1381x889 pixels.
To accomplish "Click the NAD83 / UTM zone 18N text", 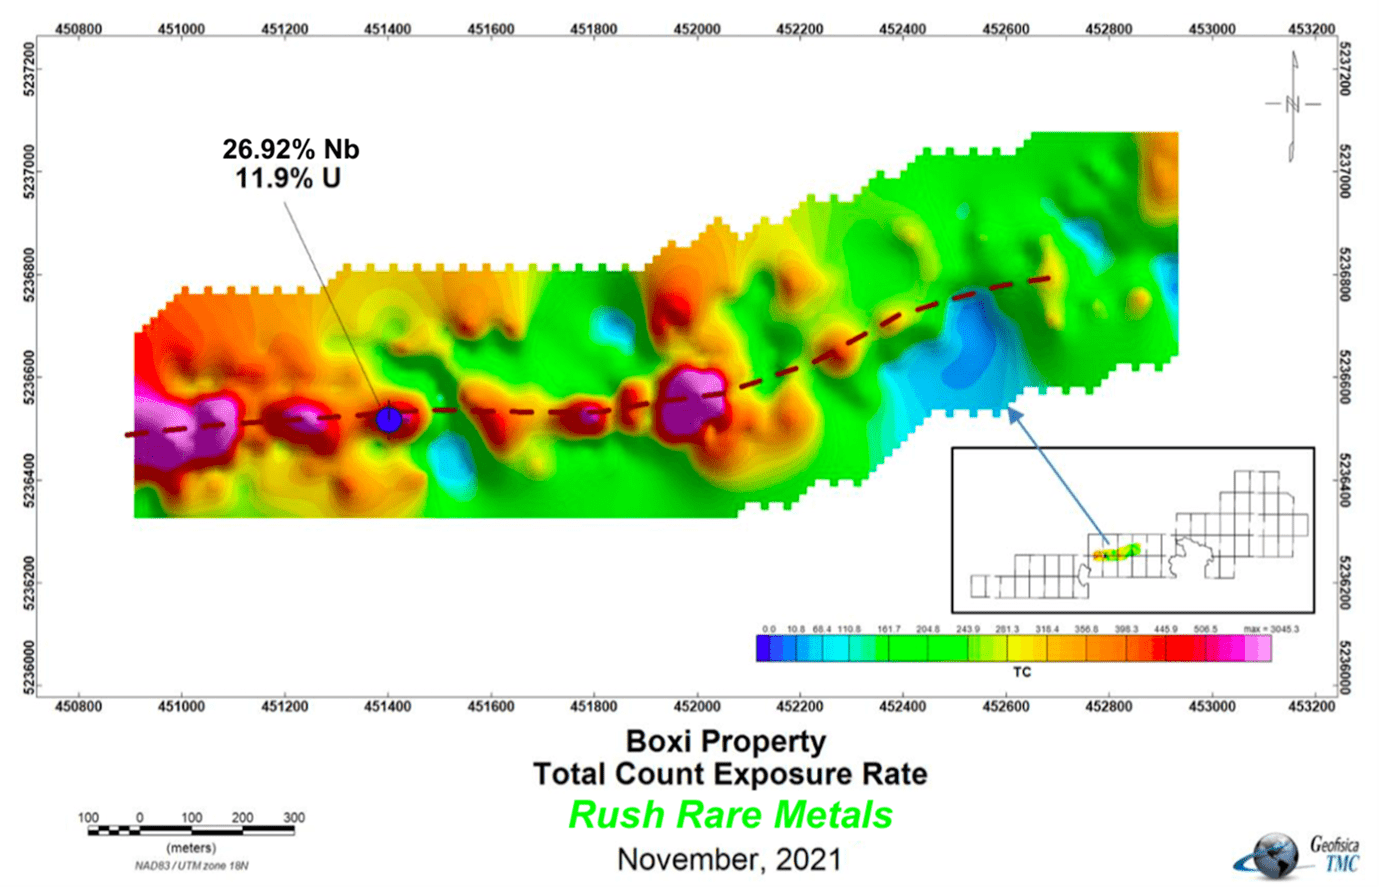I will [x=191, y=865].
